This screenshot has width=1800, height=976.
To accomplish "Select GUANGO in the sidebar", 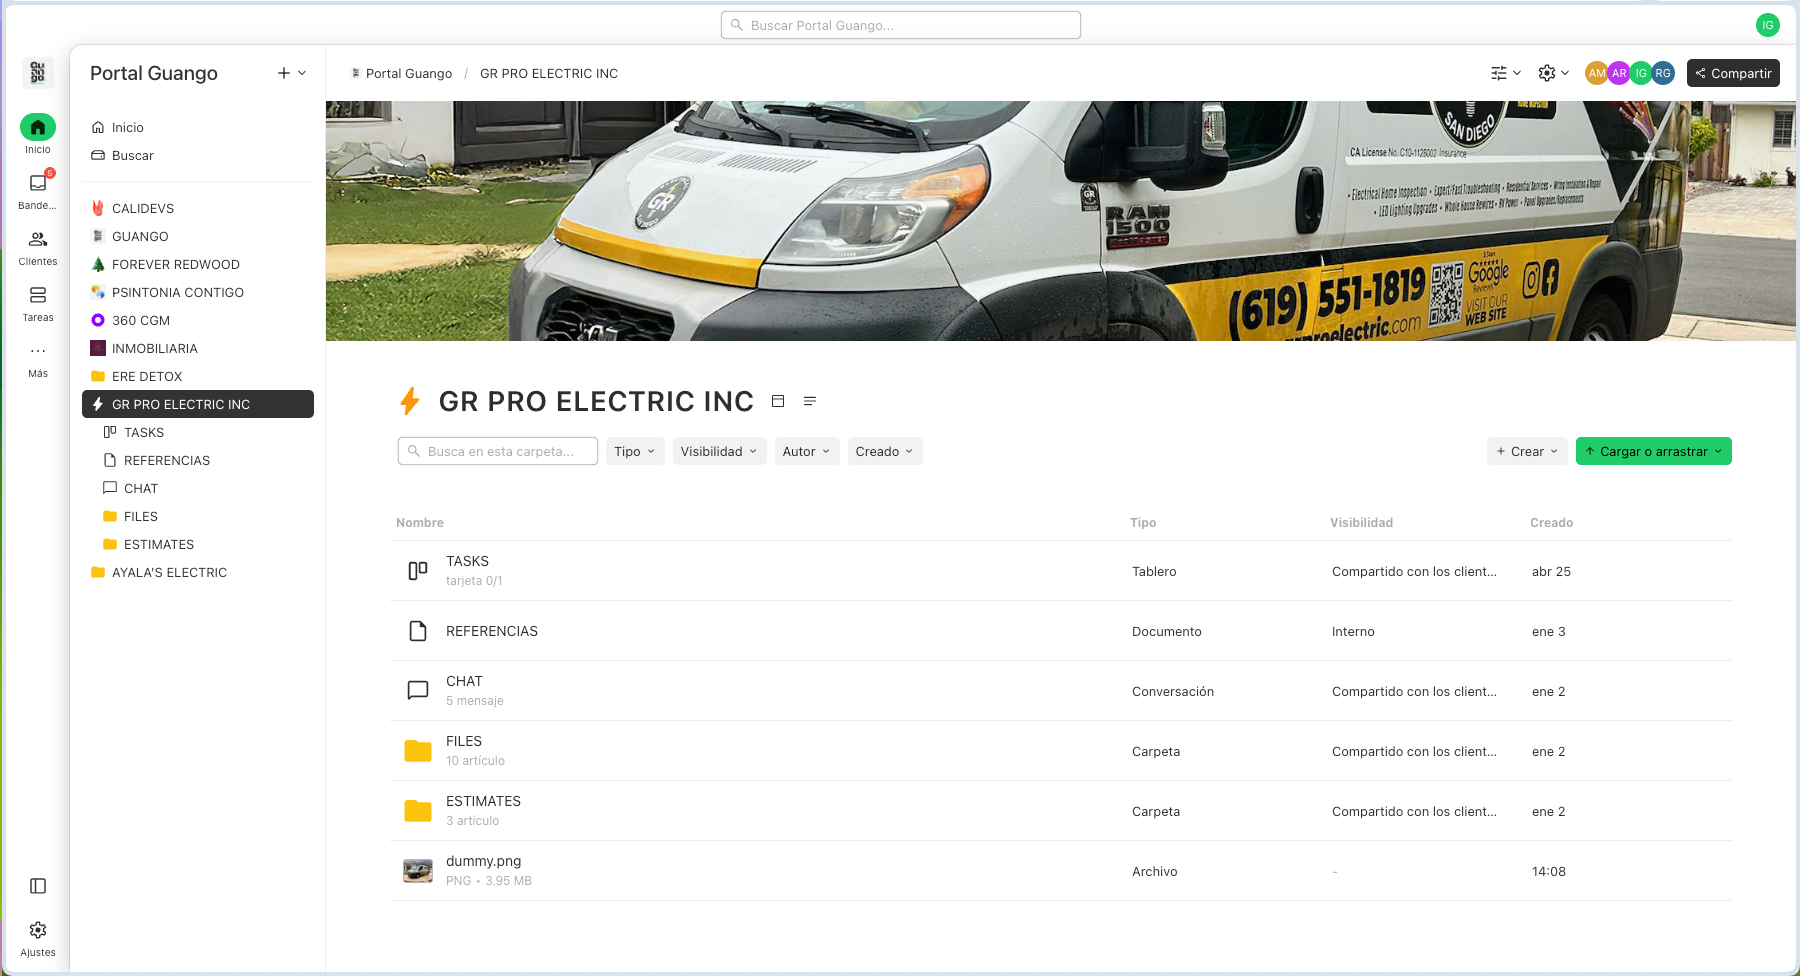I will 198,236.
